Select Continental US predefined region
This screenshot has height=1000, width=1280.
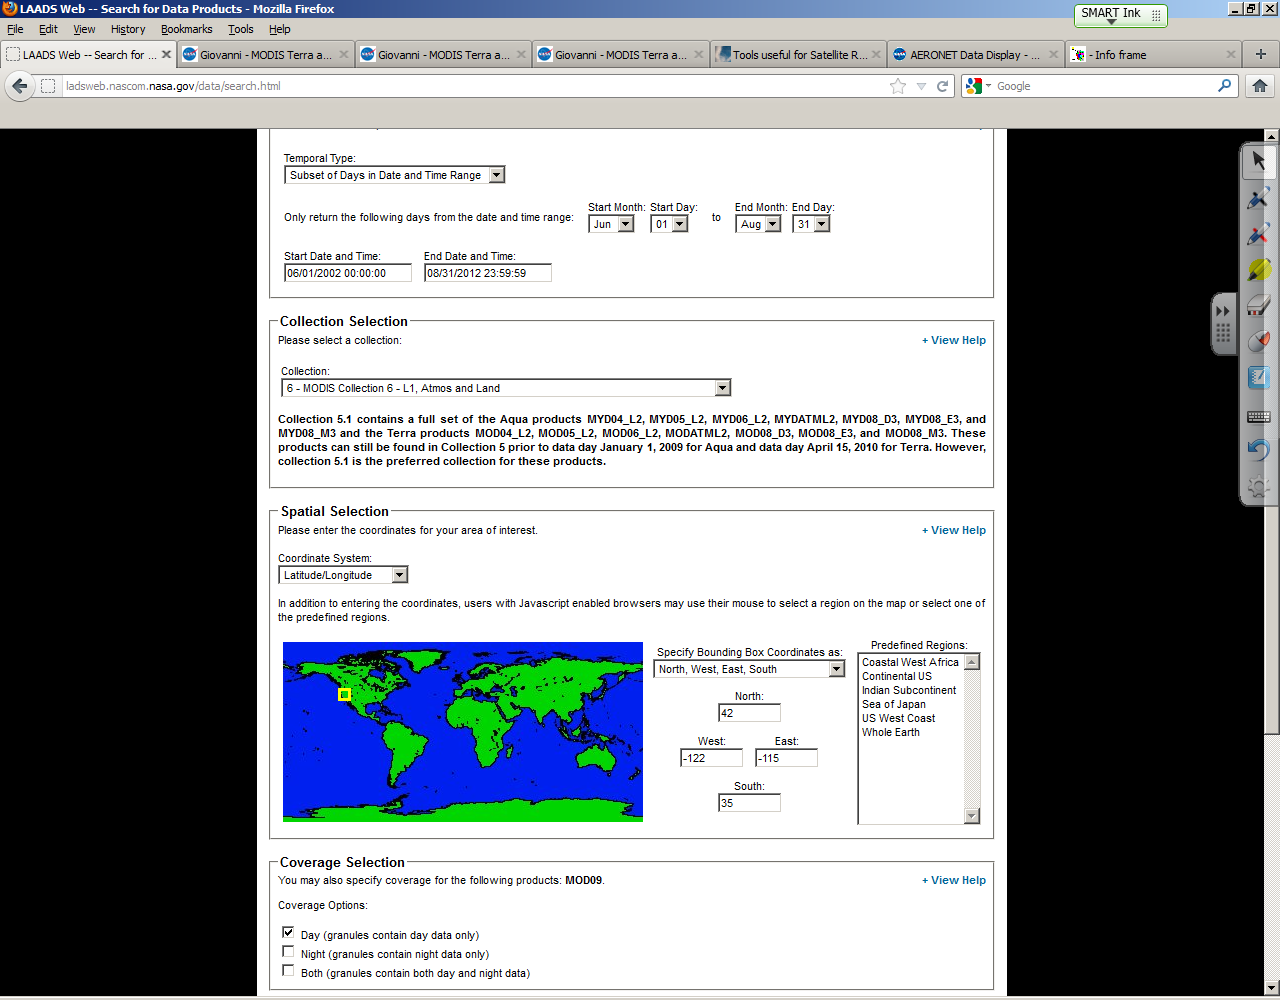point(896,676)
